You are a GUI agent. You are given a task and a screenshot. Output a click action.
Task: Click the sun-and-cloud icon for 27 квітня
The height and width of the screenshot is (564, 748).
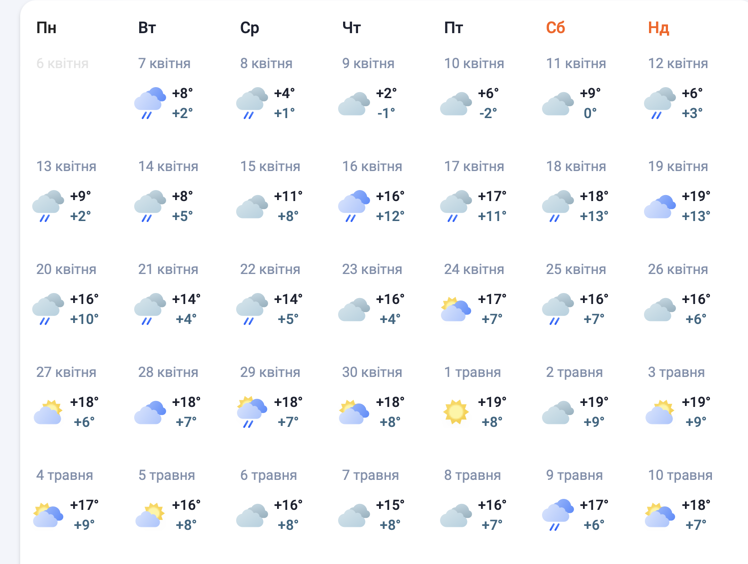point(48,412)
